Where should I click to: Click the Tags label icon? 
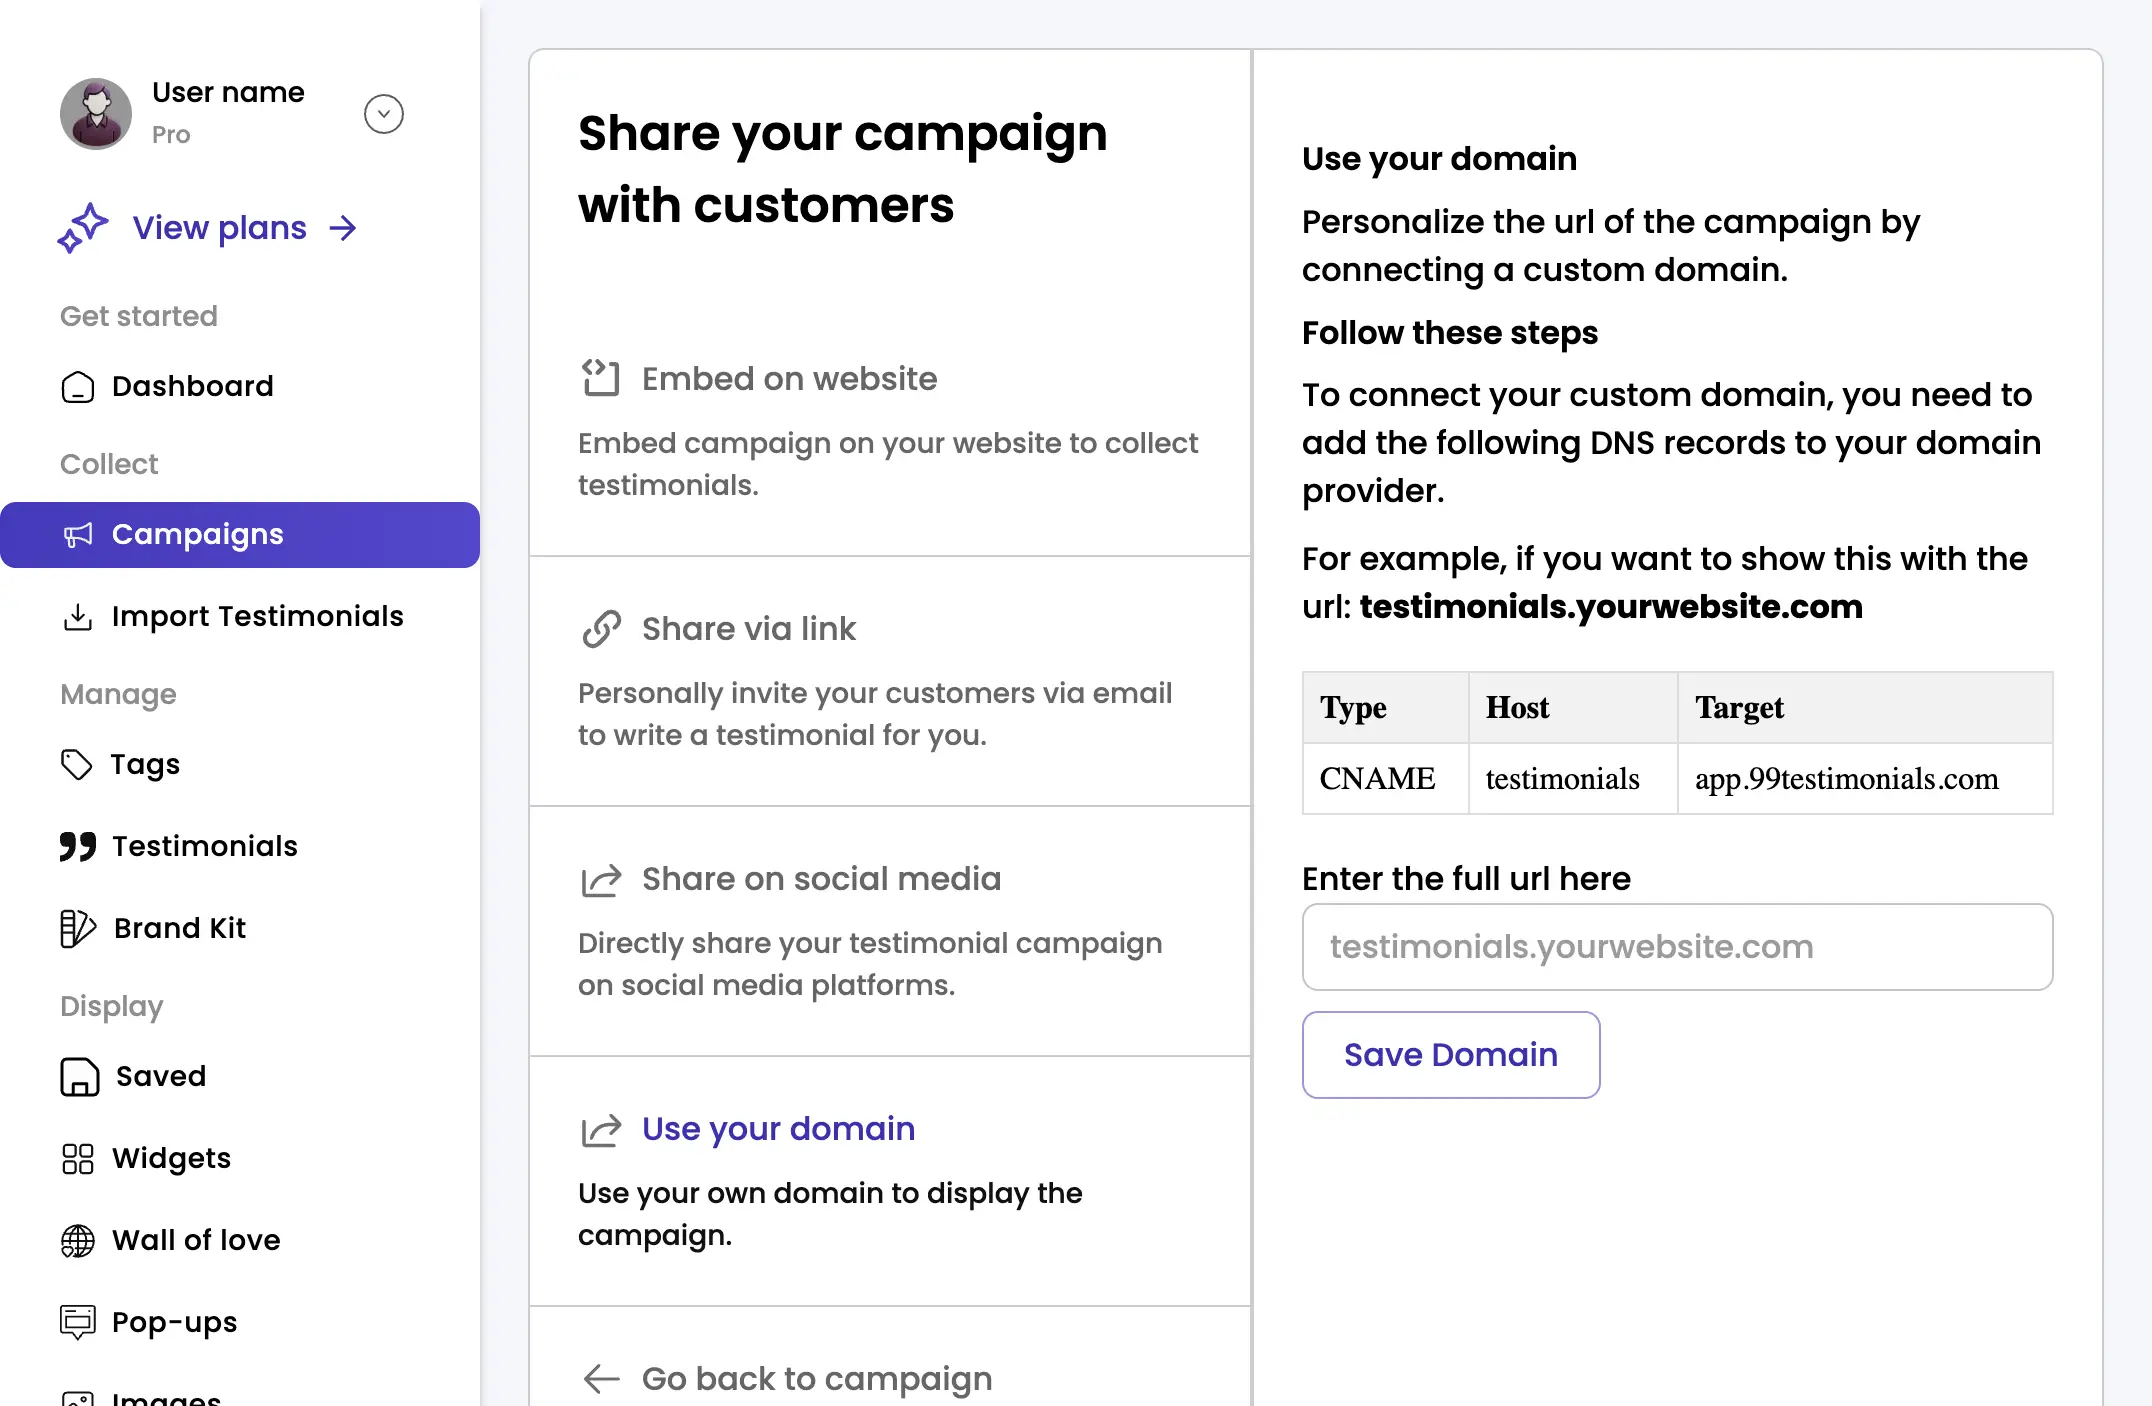tap(76, 765)
